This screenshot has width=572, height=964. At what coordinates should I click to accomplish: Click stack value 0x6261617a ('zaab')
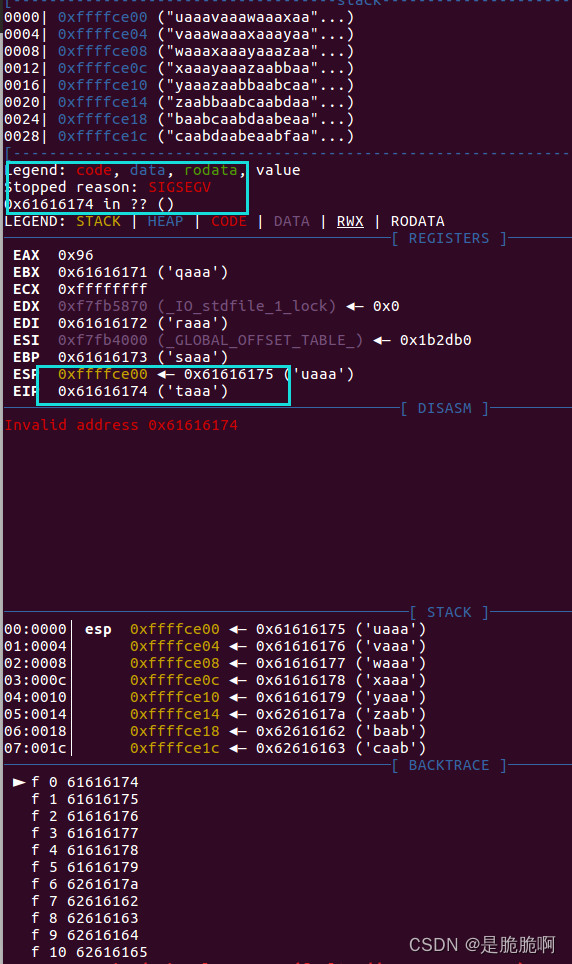click(x=341, y=714)
